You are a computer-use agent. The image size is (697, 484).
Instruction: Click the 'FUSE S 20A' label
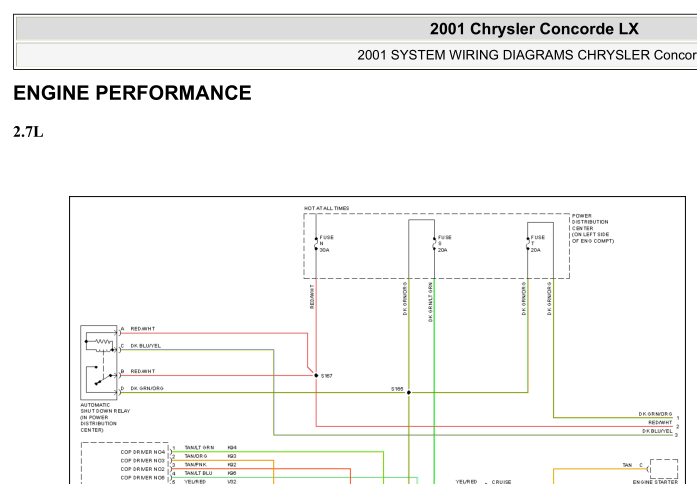tap(445, 244)
